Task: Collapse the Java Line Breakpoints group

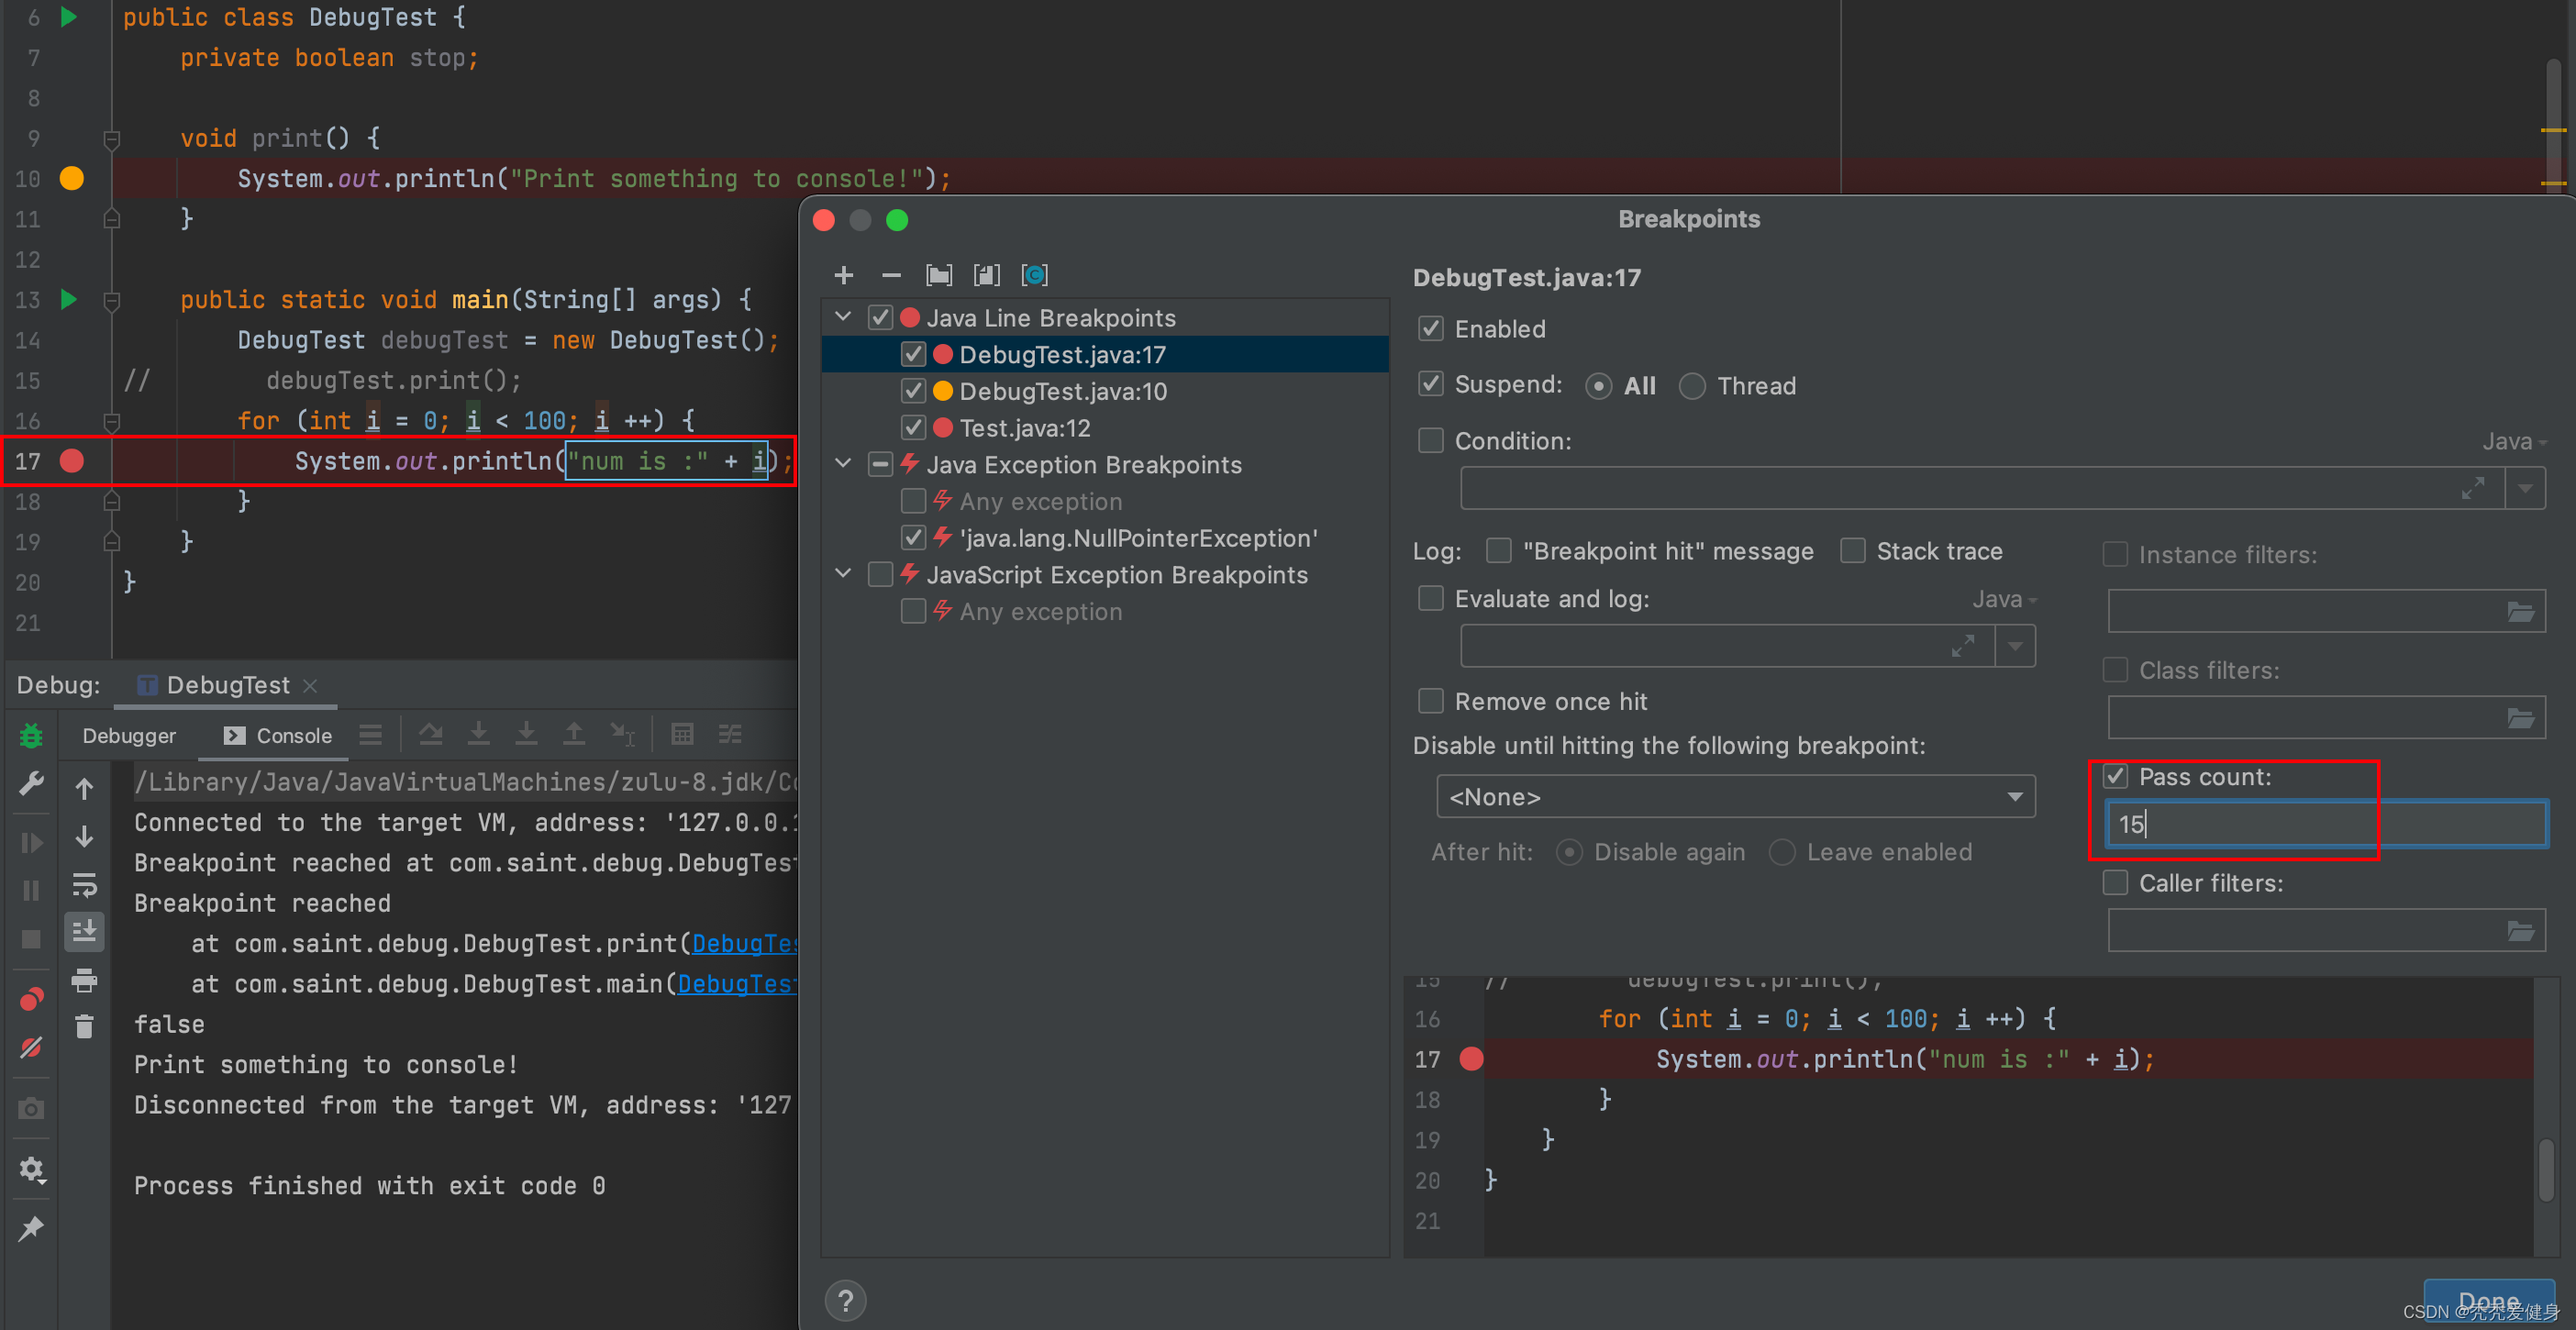Action: [843, 317]
